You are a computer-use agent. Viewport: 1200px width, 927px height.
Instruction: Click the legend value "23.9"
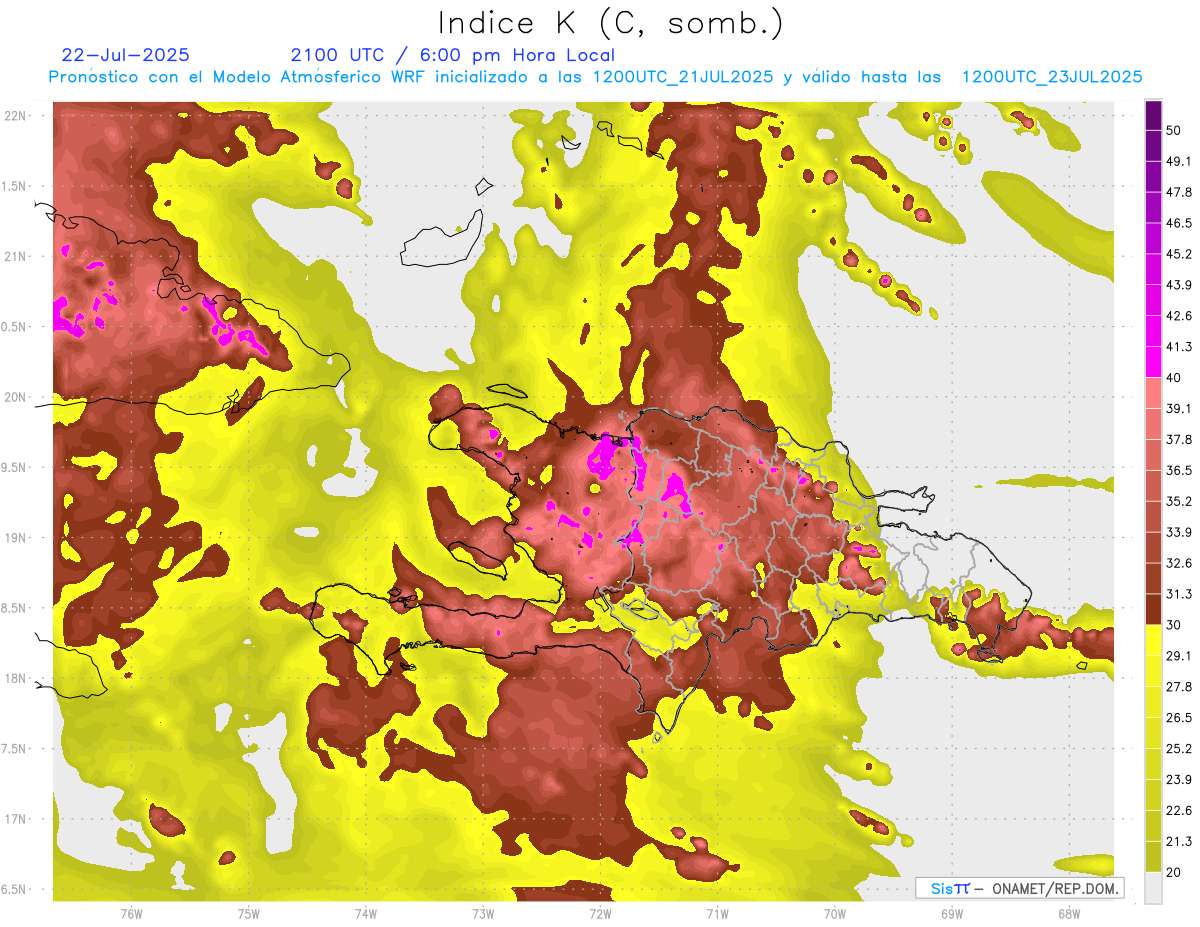[x=1179, y=780]
